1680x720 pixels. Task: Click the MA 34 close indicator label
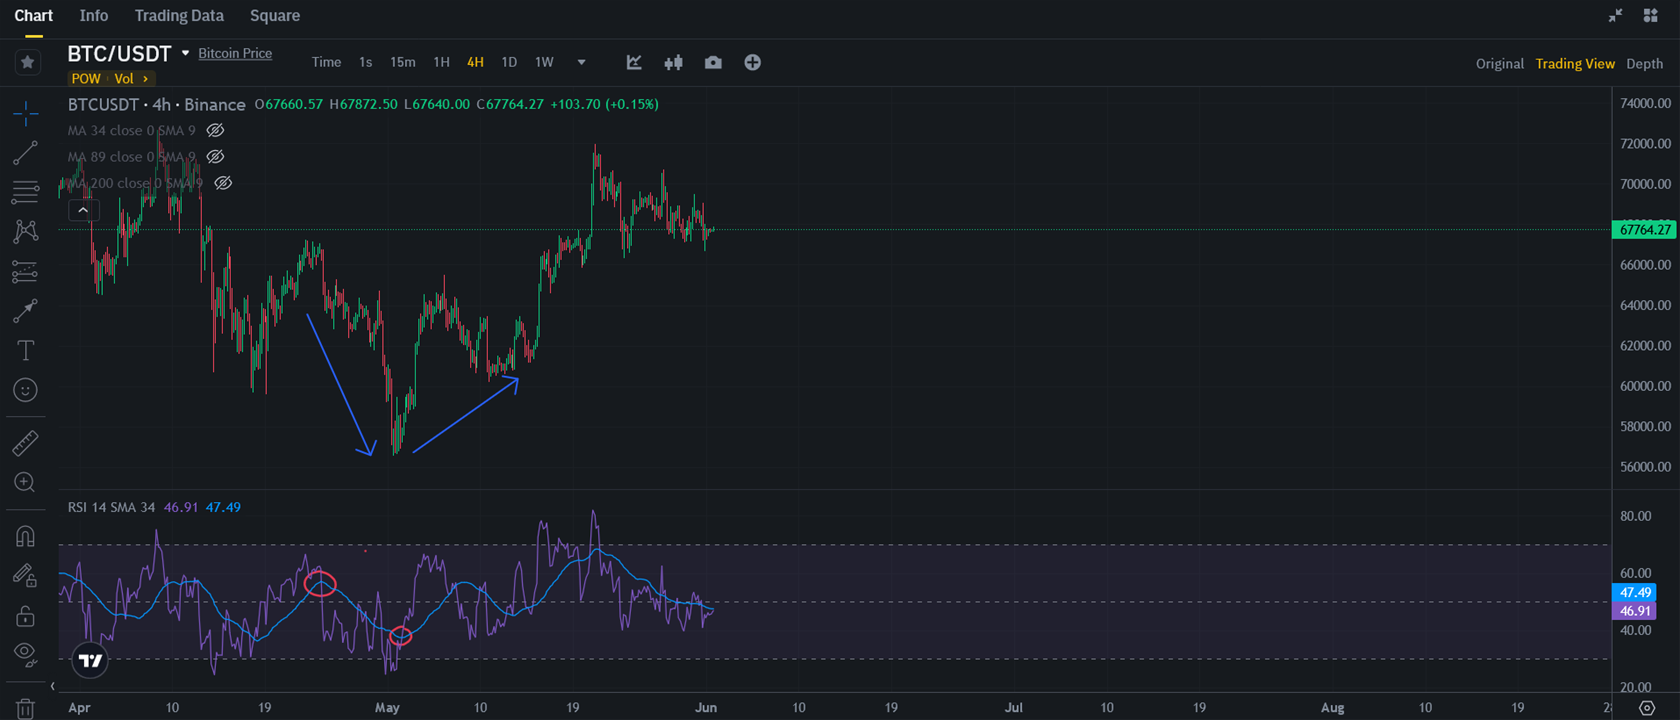pos(131,130)
